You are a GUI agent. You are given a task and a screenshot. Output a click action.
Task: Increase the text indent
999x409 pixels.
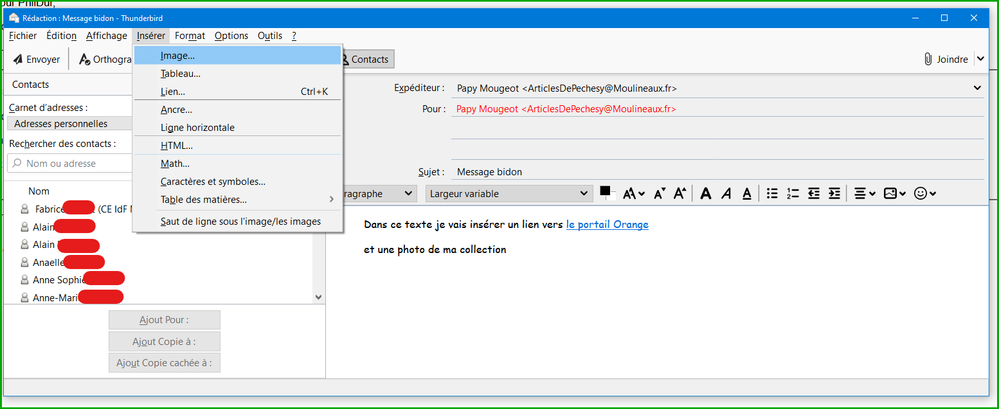pos(834,194)
